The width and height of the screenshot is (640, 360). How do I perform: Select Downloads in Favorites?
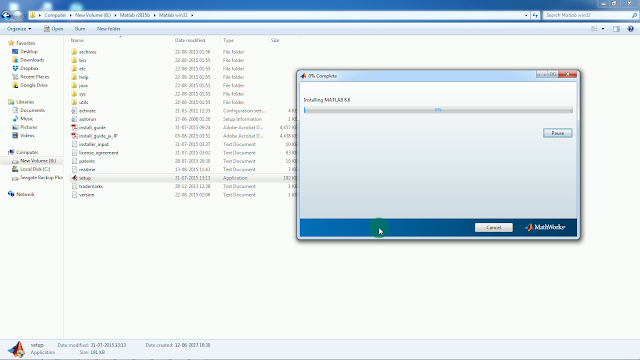coord(32,60)
